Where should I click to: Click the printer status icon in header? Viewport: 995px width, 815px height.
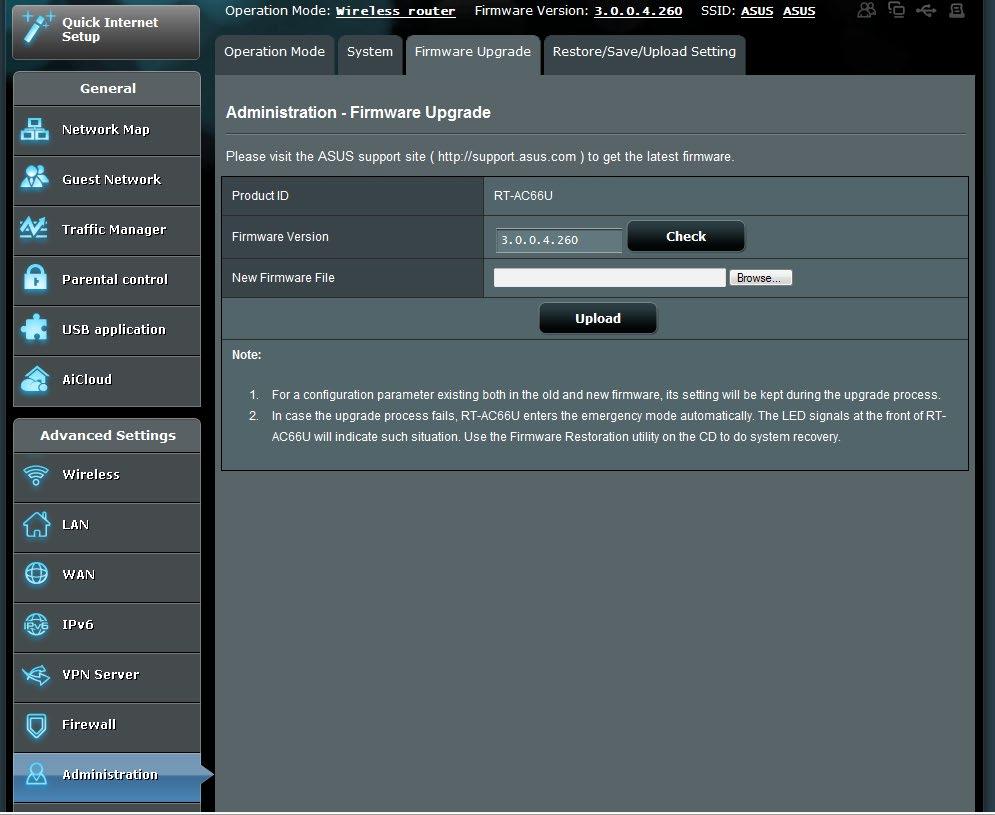point(956,10)
